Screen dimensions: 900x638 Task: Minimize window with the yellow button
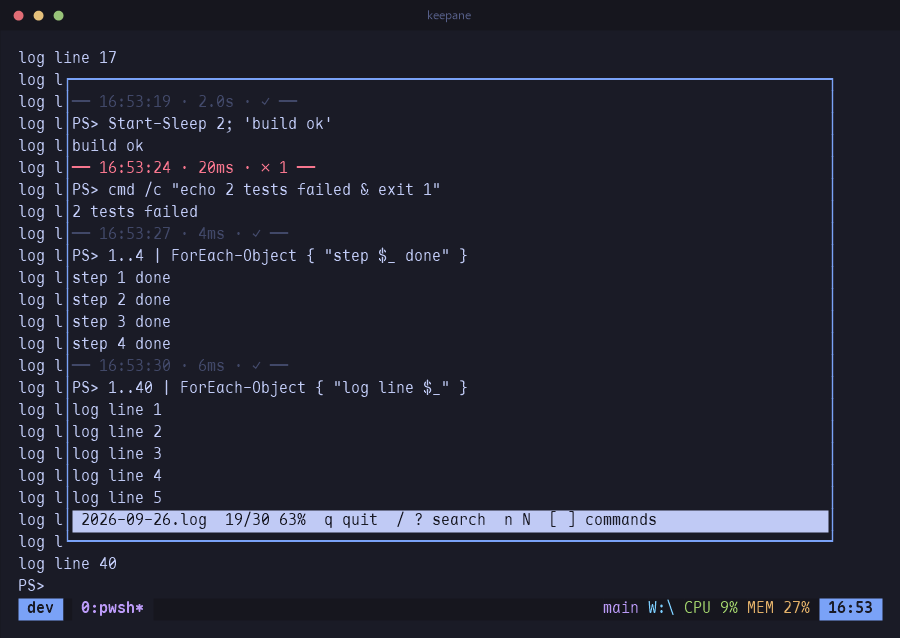(38, 15)
